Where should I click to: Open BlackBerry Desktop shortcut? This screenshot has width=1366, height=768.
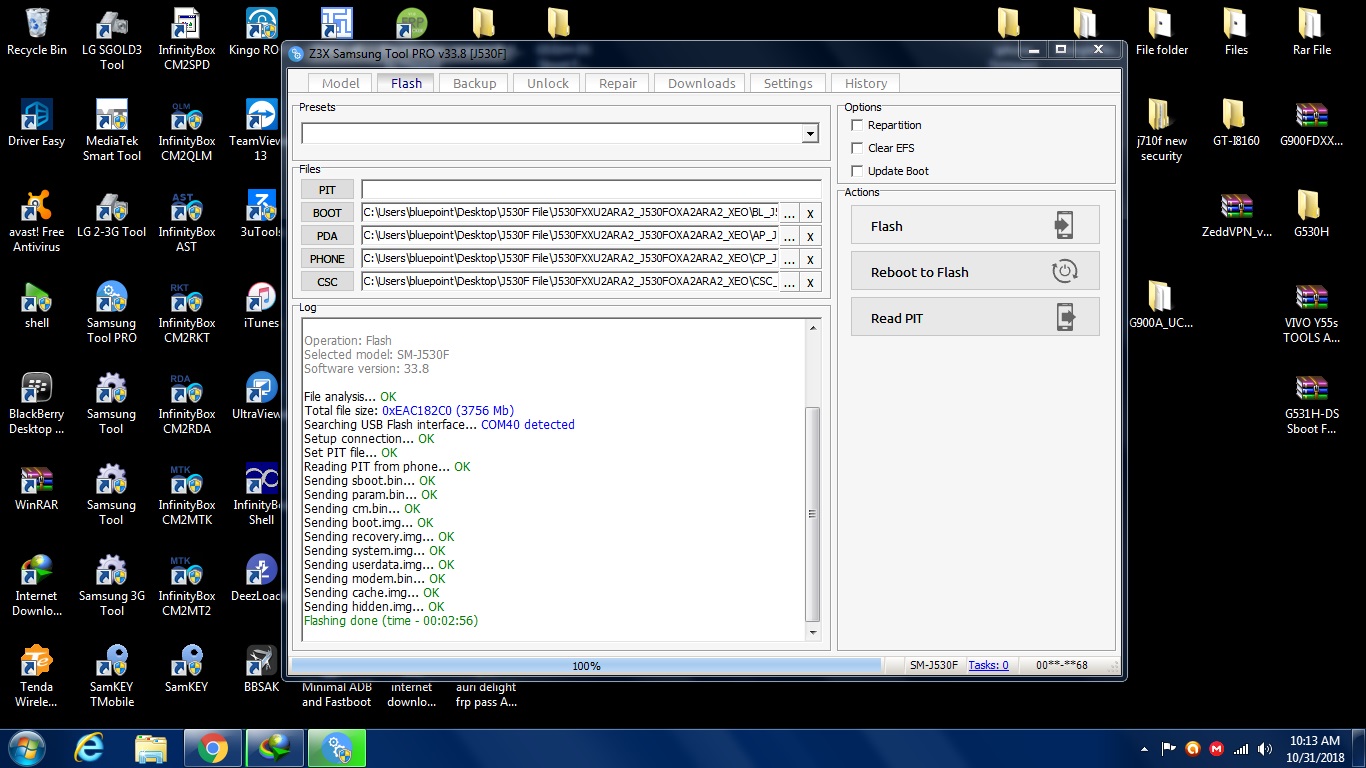point(37,404)
